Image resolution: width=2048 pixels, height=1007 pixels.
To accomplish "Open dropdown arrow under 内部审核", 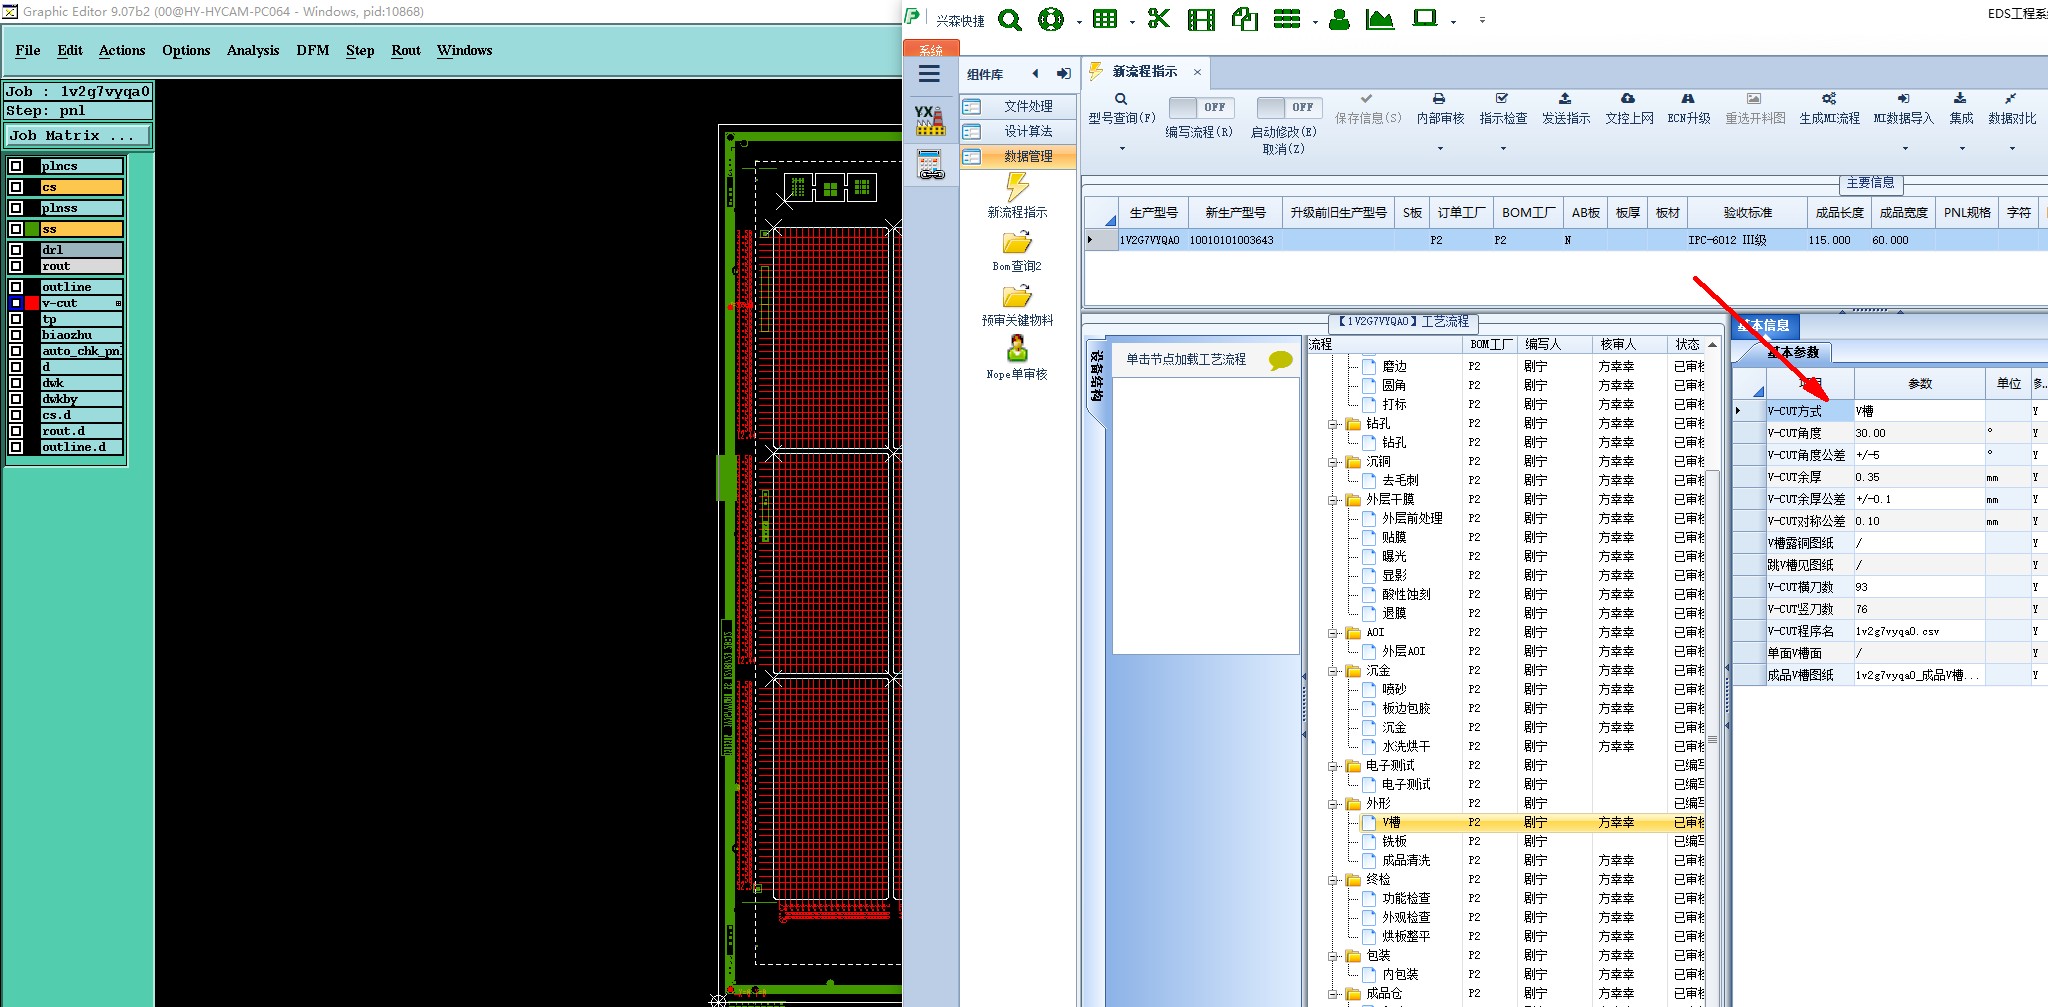I will point(1440,149).
